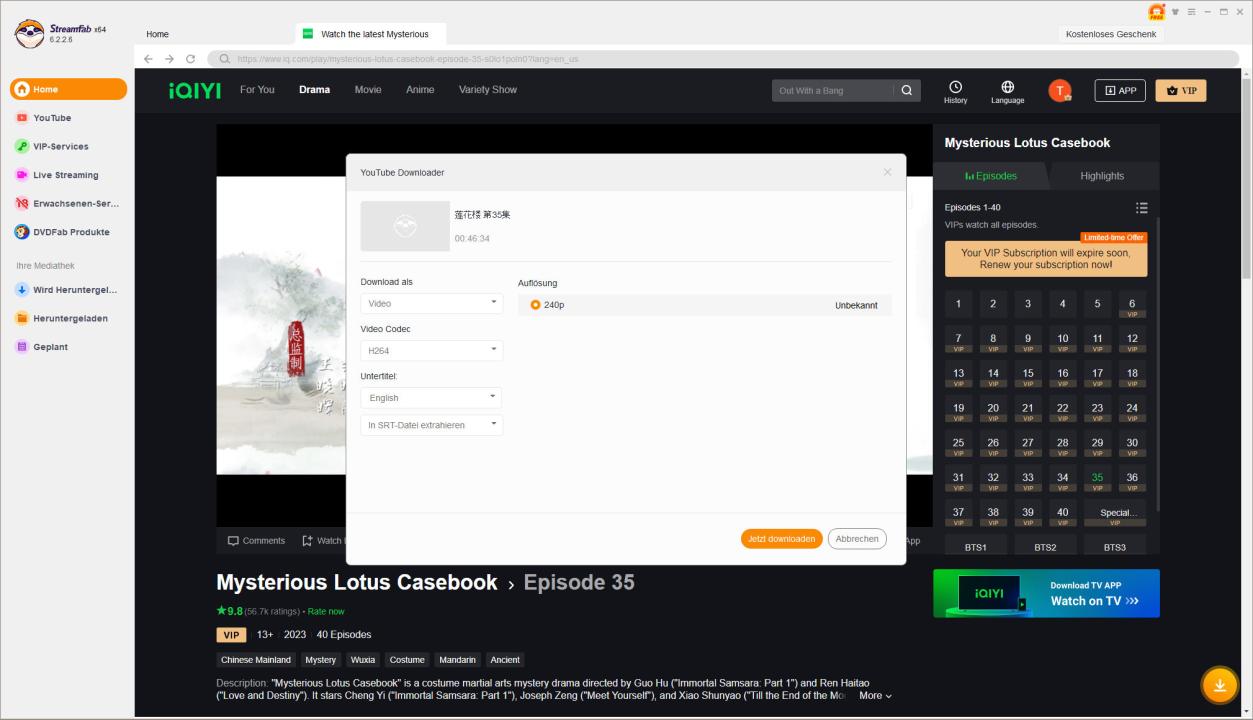The width and height of the screenshot is (1253, 720).
Task: Select episode 36 in the episode grid
Action: pos(1131,480)
